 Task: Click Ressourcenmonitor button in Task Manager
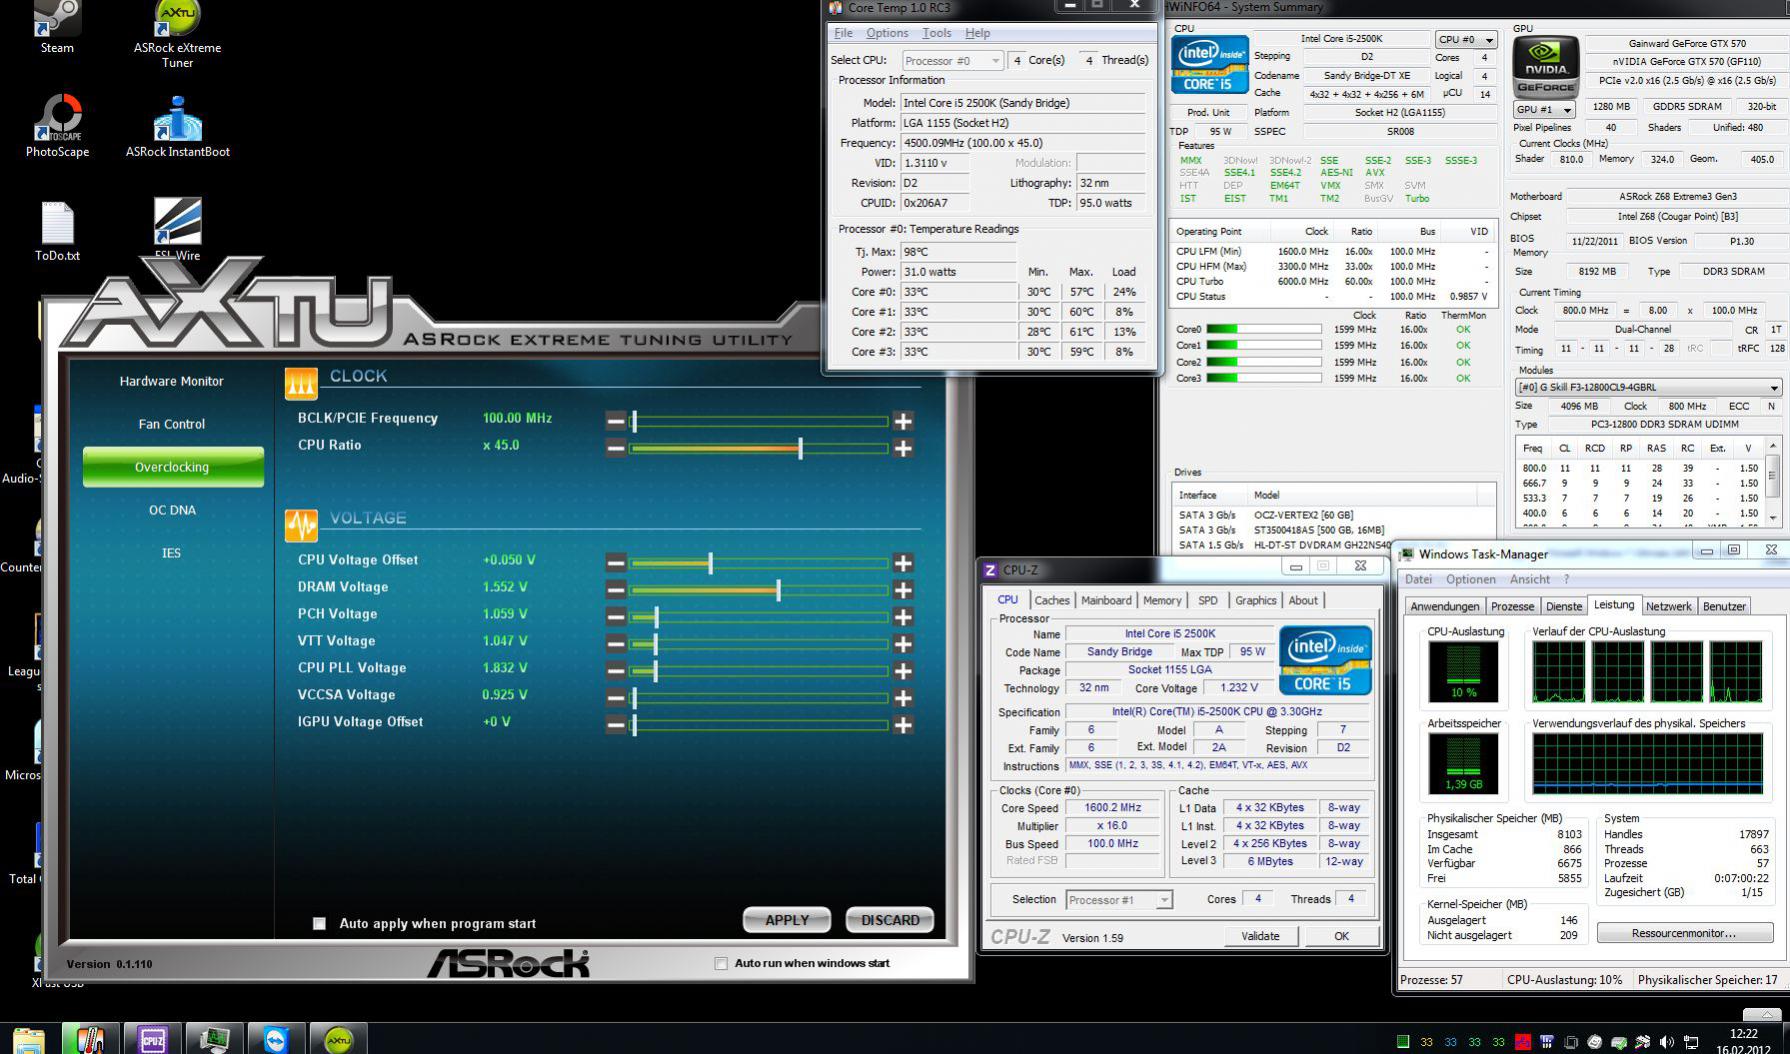click(1684, 933)
